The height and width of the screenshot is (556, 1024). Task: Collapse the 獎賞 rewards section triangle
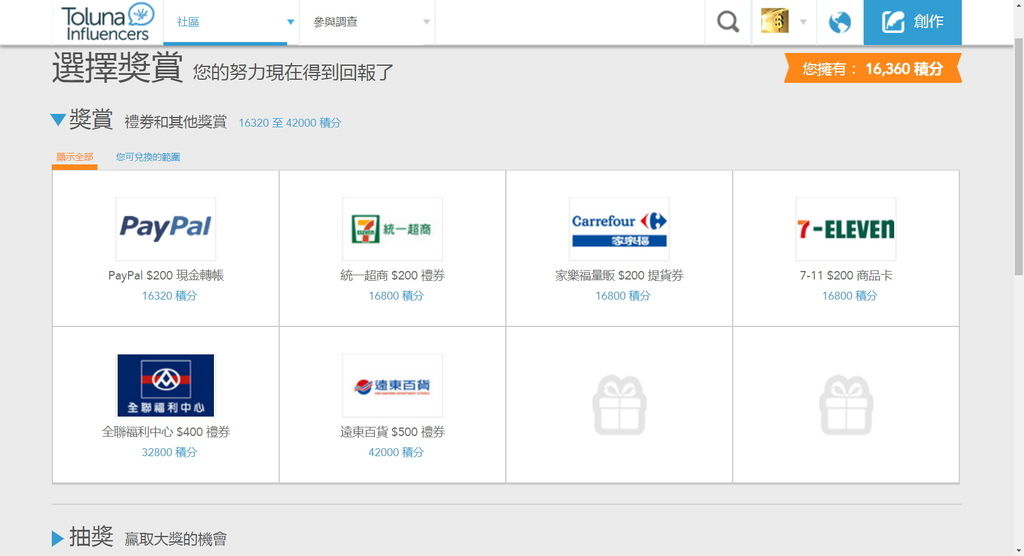point(57,120)
